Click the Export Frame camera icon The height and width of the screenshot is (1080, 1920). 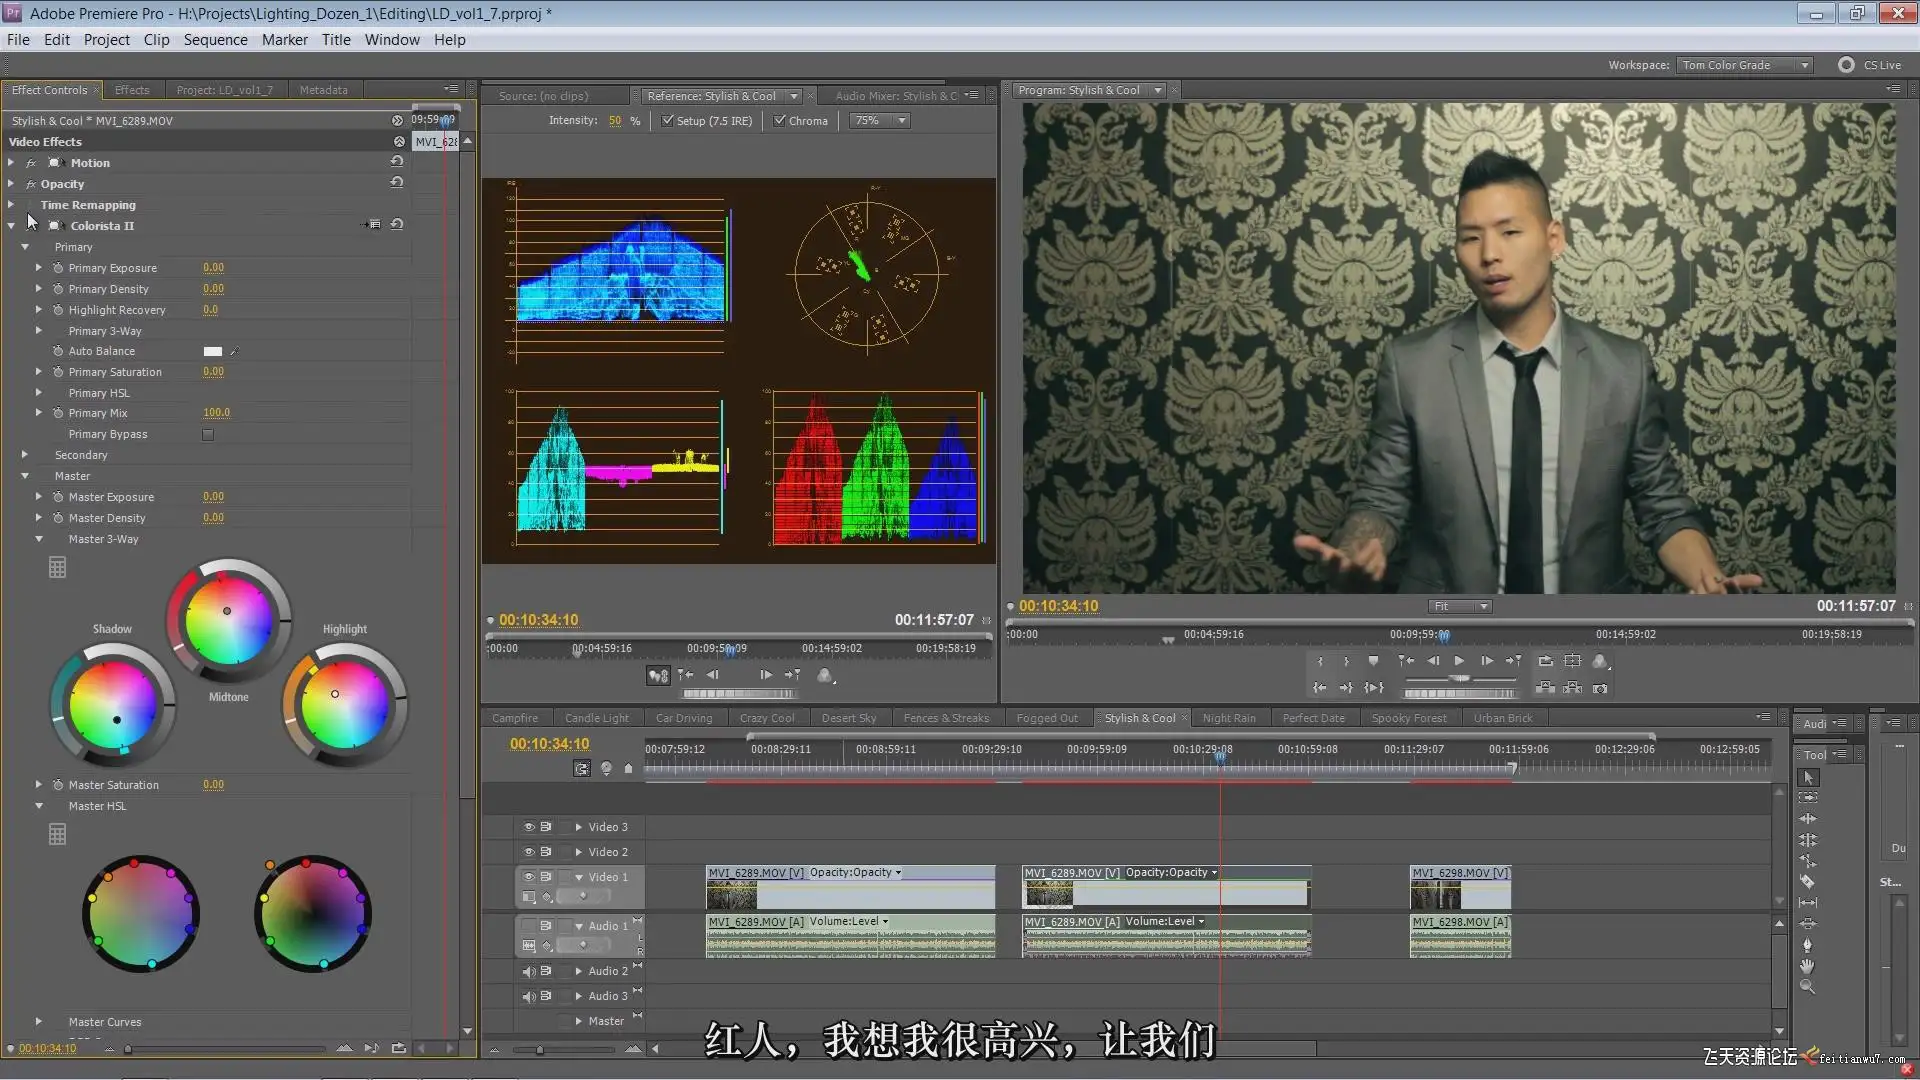click(1600, 688)
